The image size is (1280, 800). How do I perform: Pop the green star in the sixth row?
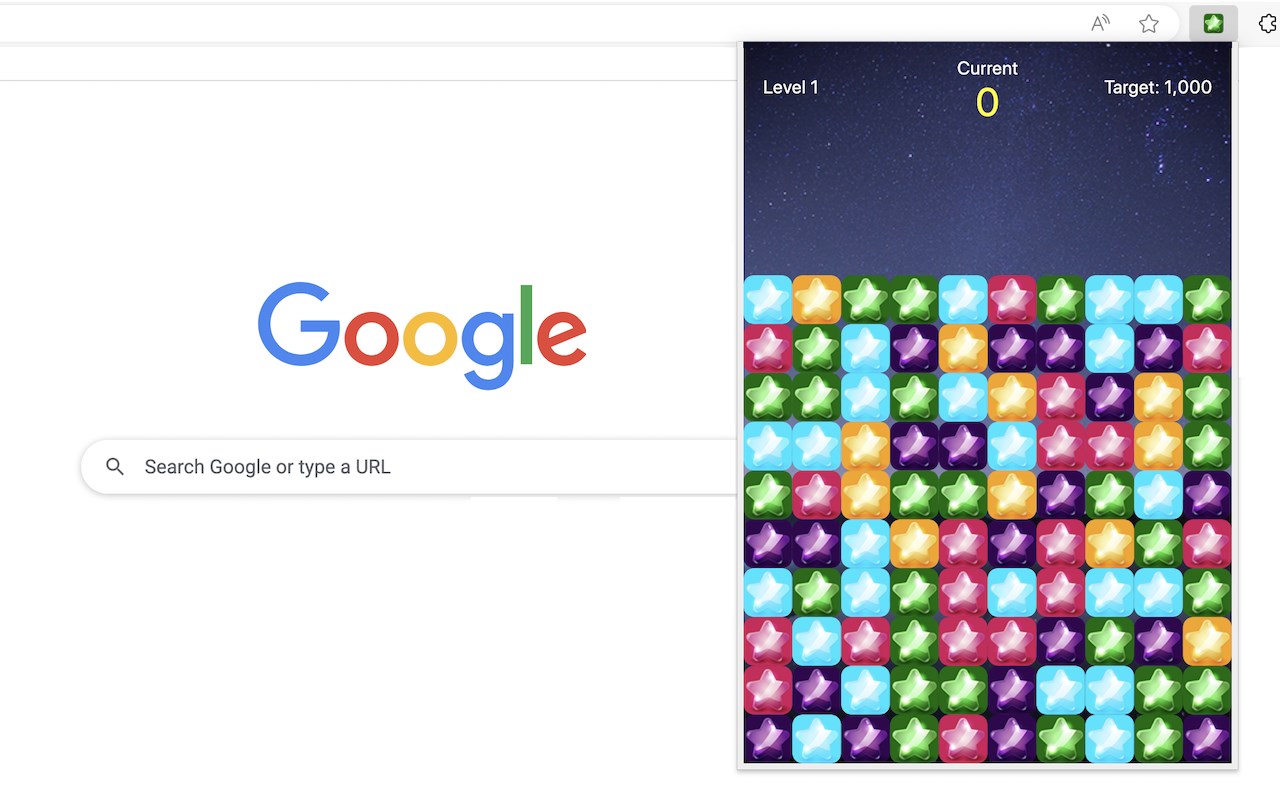pos(1158,543)
